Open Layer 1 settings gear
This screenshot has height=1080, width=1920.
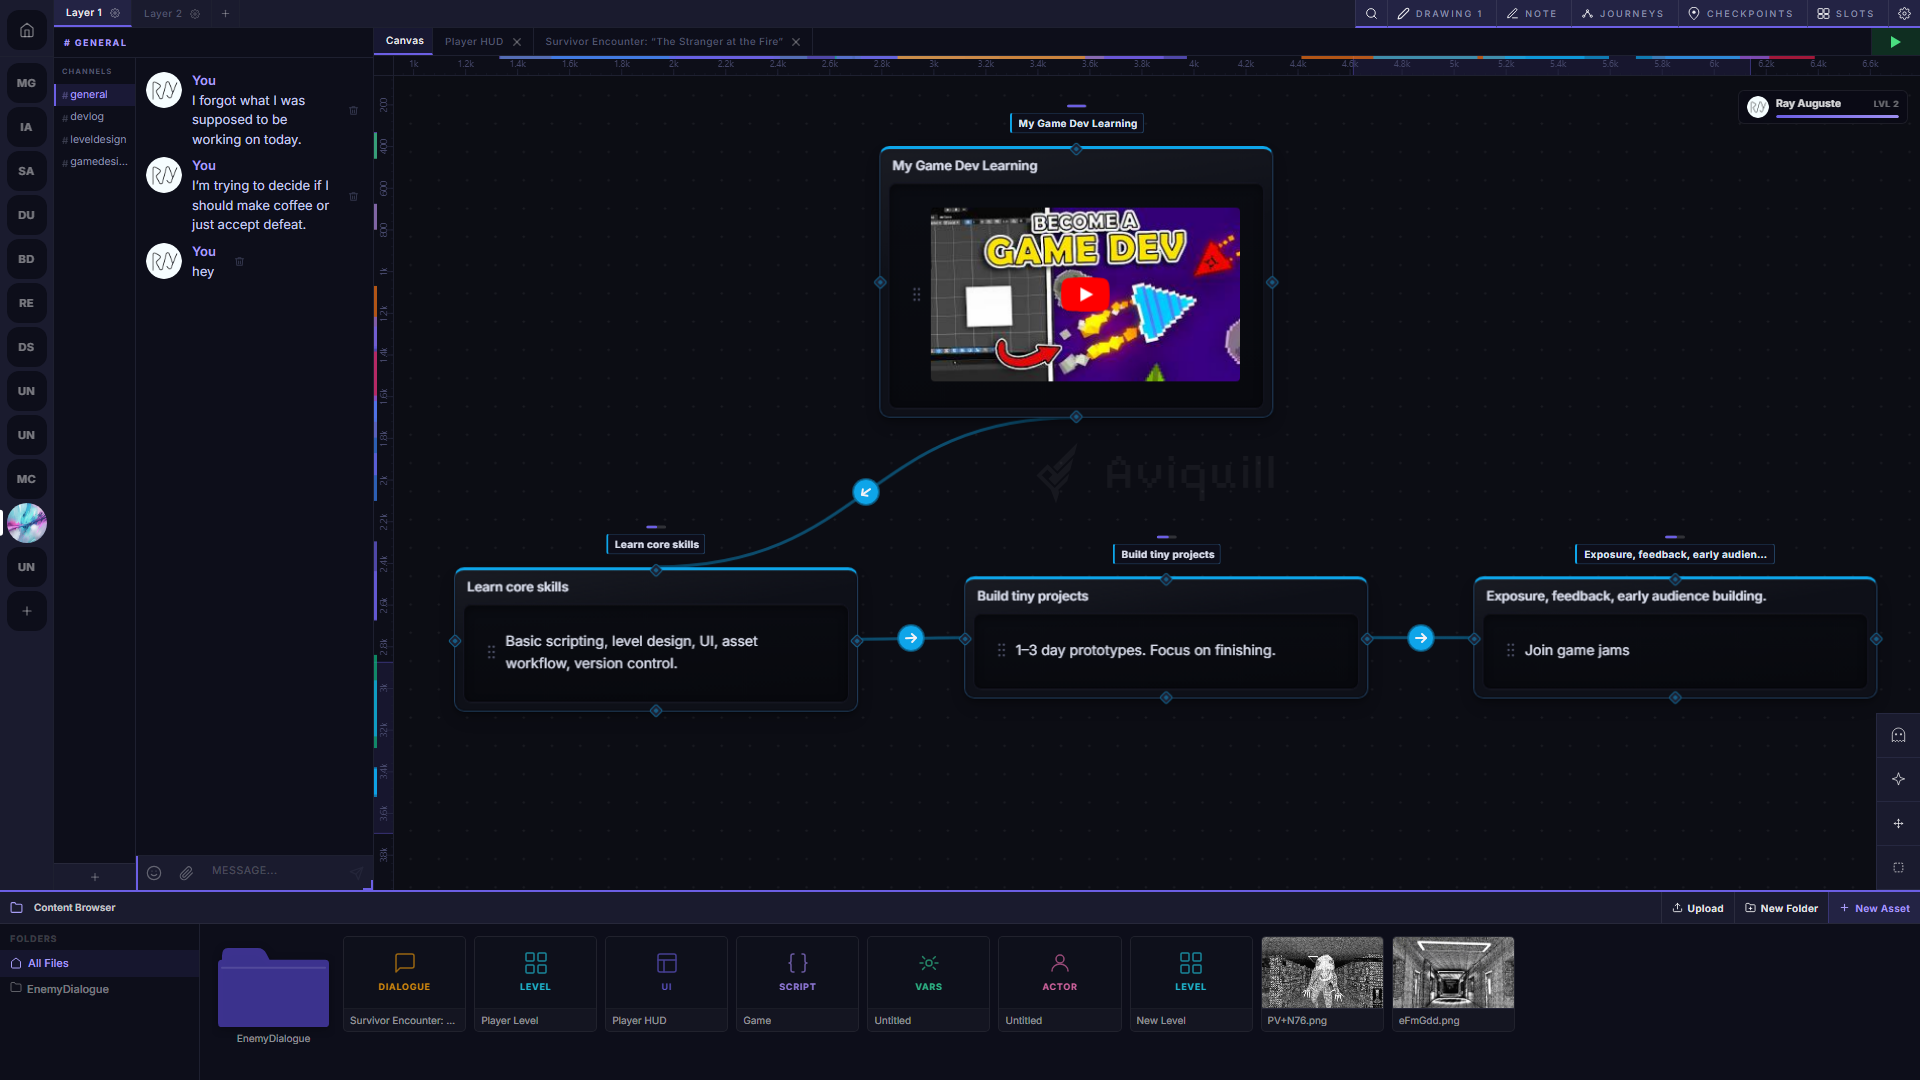(115, 13)
